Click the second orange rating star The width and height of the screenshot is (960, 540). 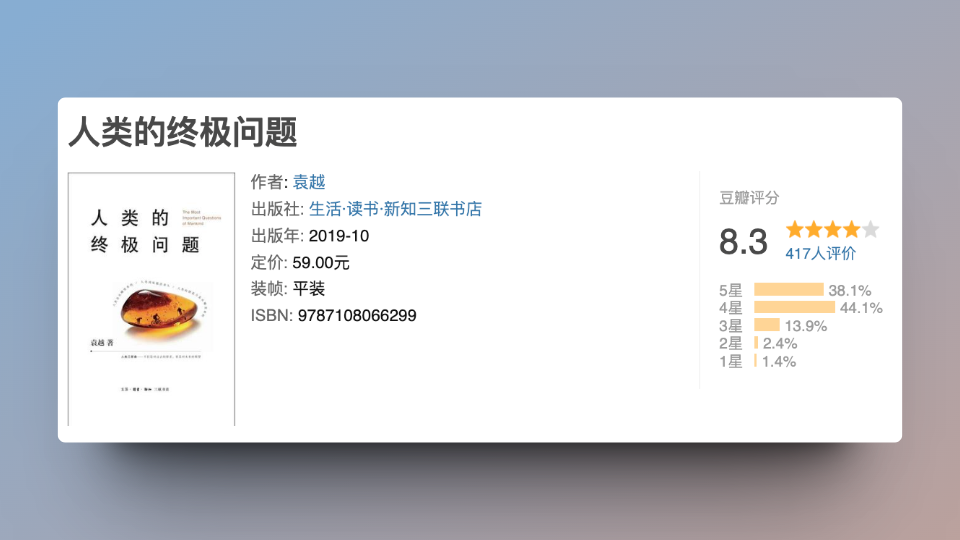click(x=814, y=229)
